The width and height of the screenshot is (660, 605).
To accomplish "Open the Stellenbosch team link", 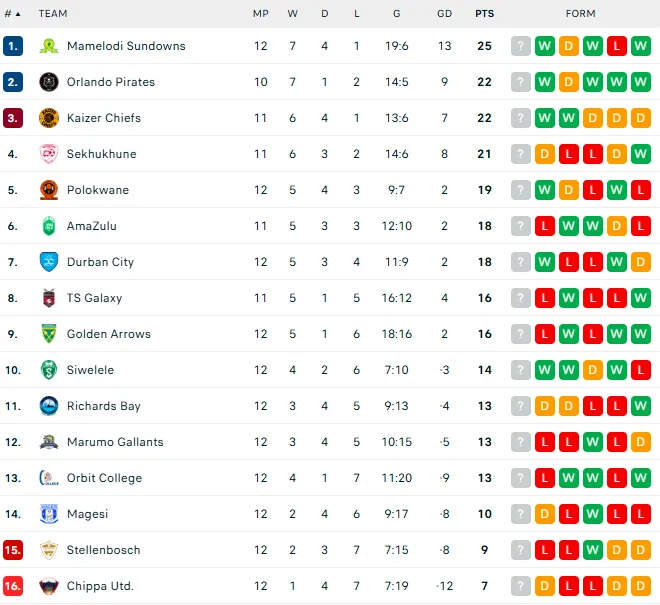I will (104, 550).
